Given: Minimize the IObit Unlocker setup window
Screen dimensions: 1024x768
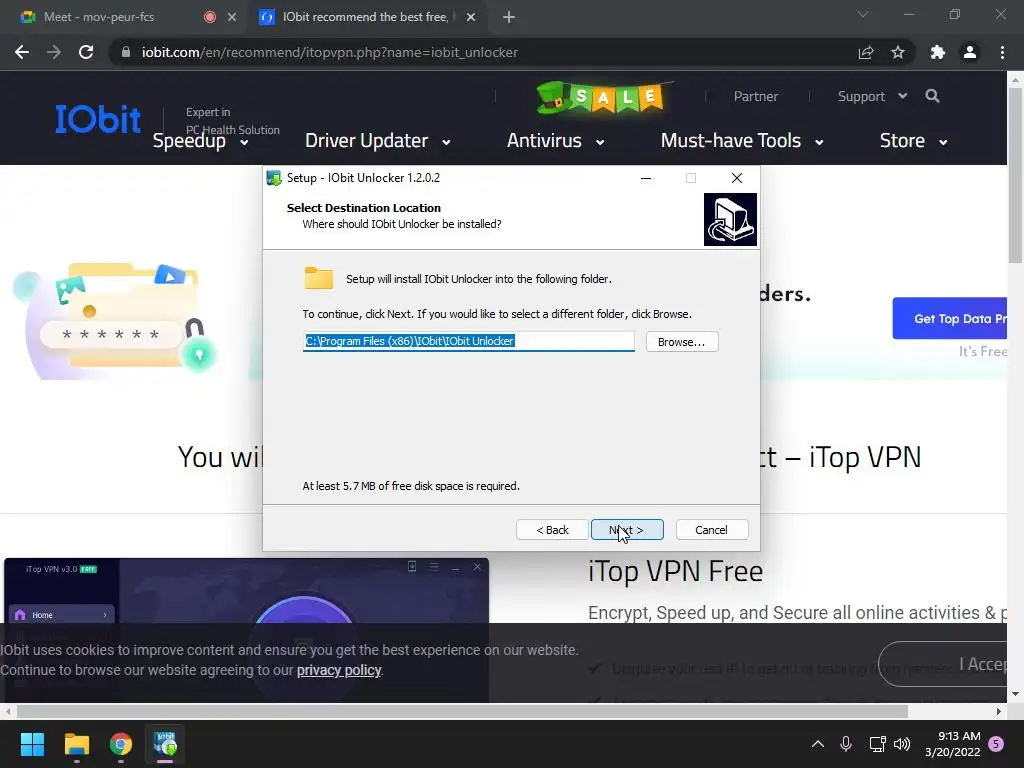Looking at the screenshot, I should pos(646,178).
